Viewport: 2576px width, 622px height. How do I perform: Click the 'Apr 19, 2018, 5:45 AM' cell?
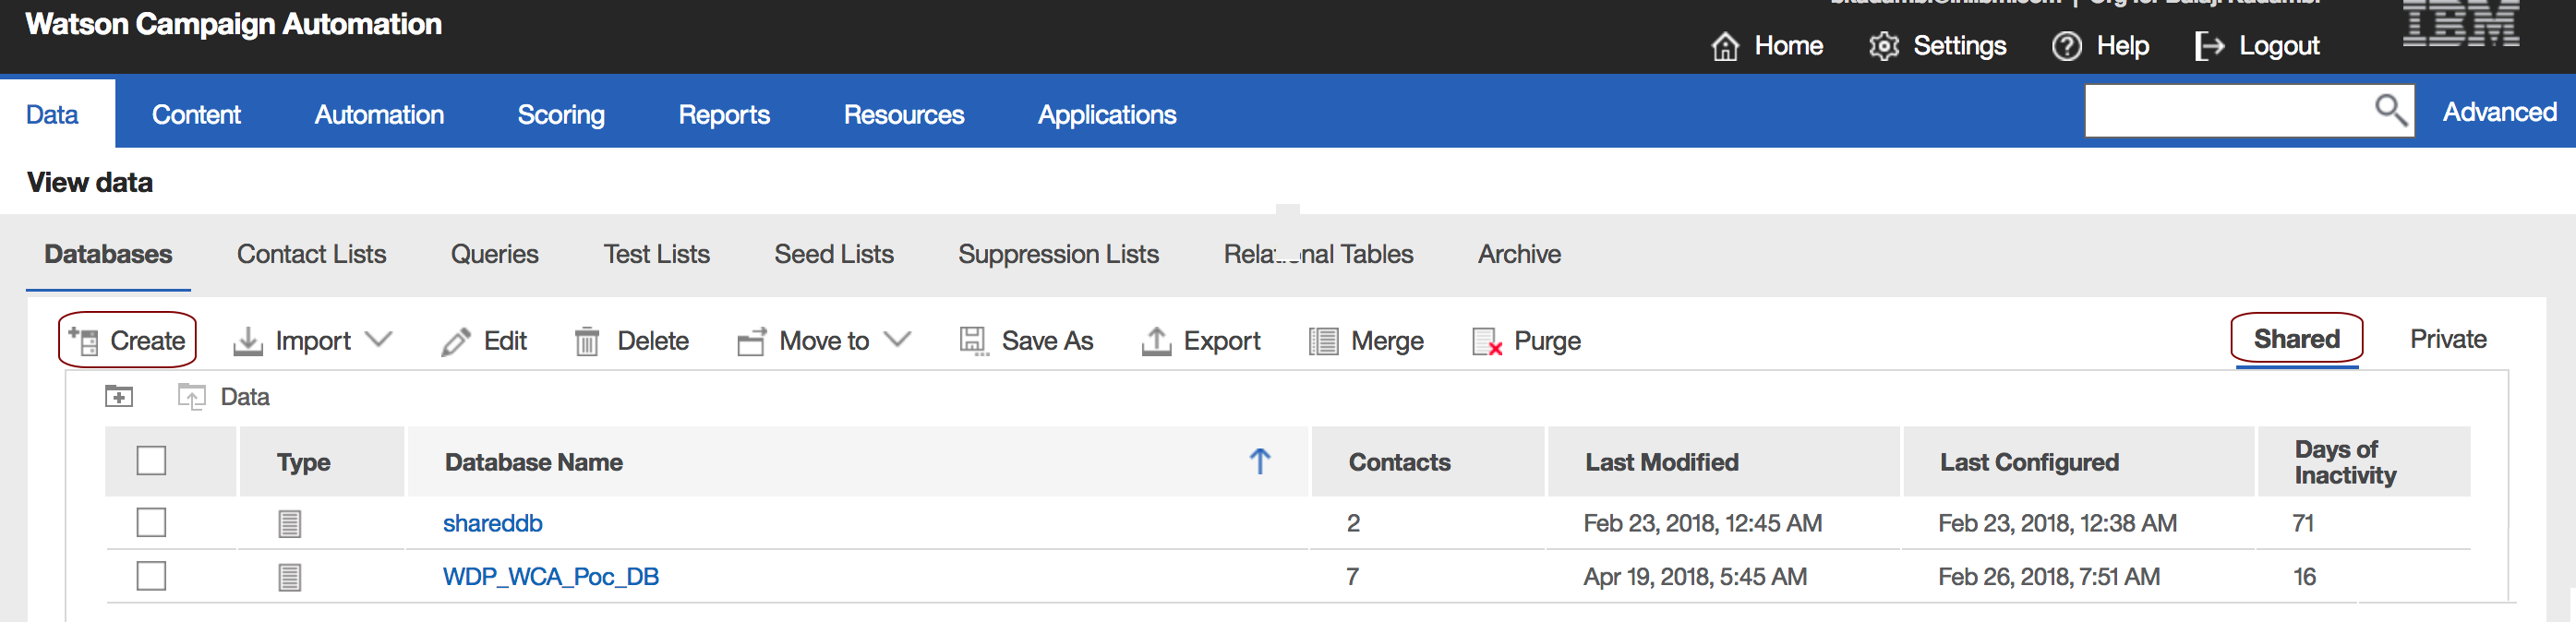click(1694, 577)
